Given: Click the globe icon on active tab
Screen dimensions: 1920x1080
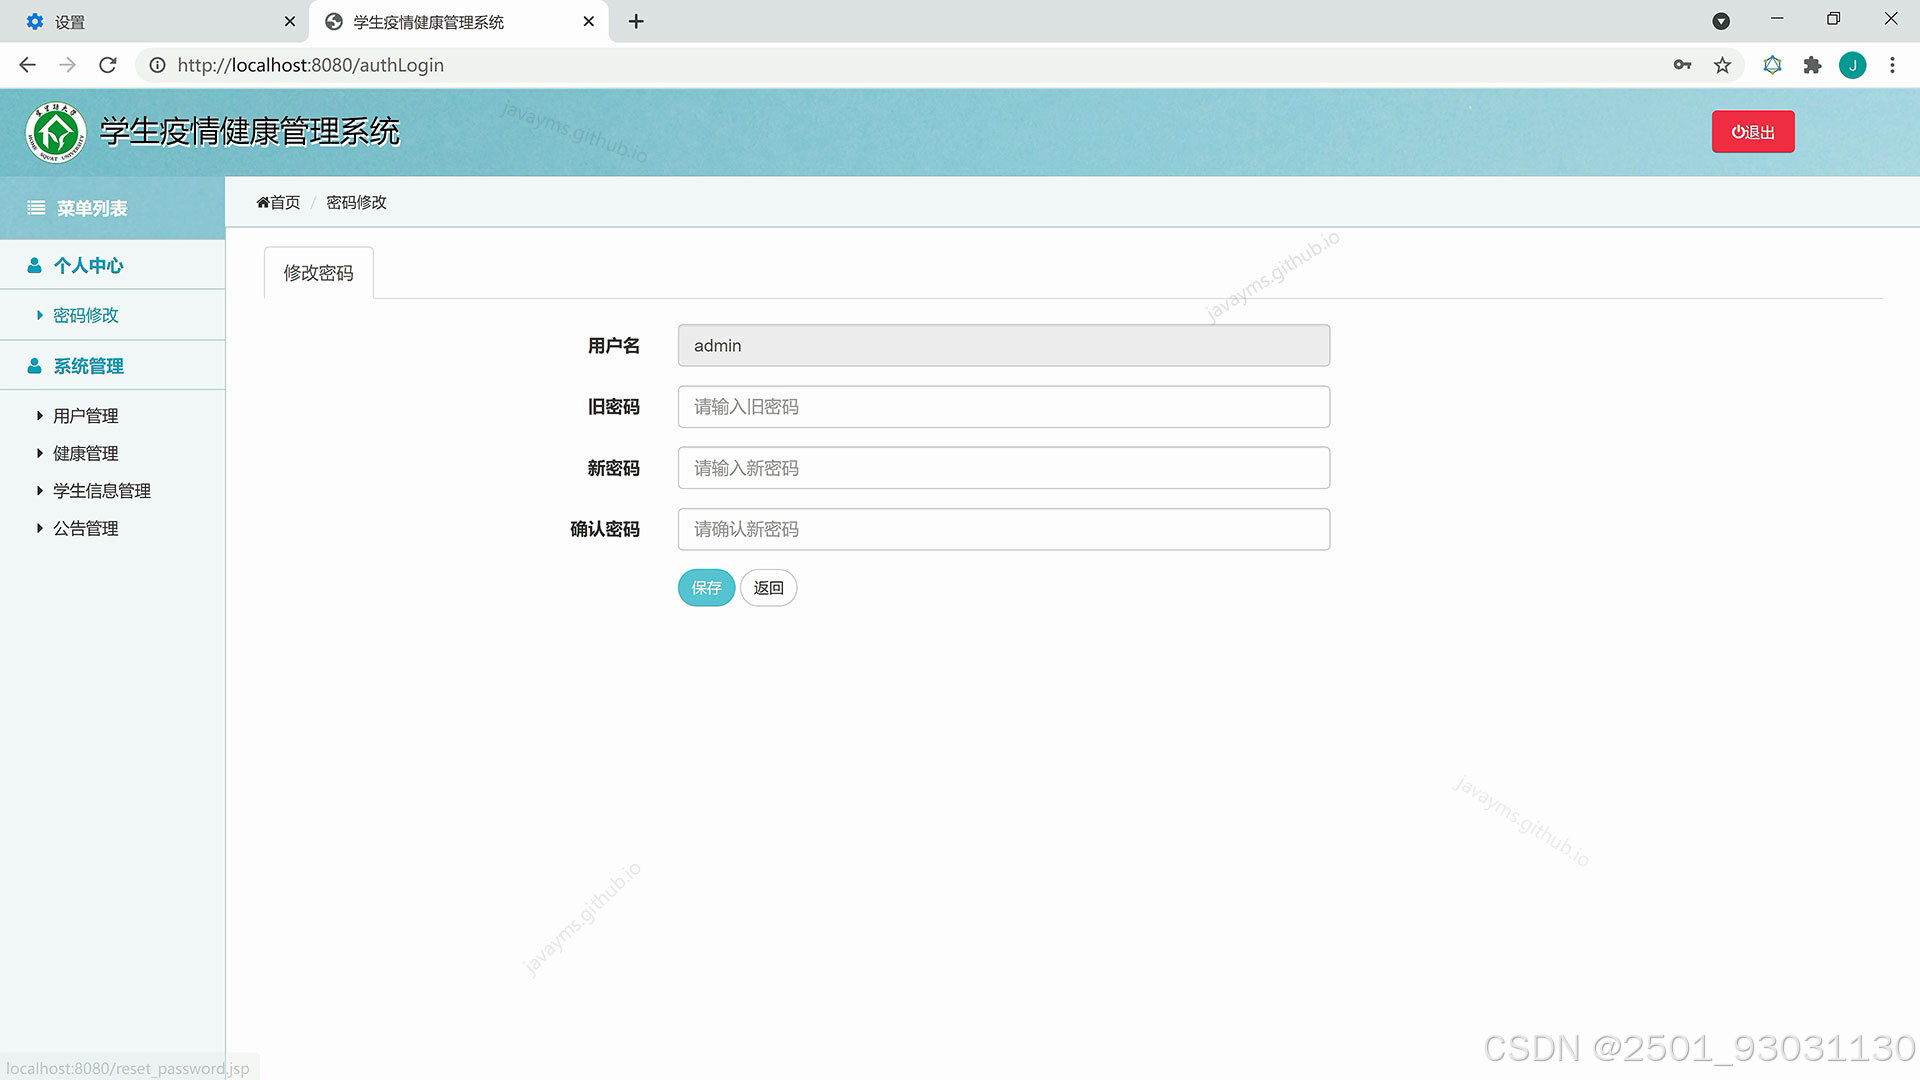Looking at the screenshot, I should [x=334, y=21].
